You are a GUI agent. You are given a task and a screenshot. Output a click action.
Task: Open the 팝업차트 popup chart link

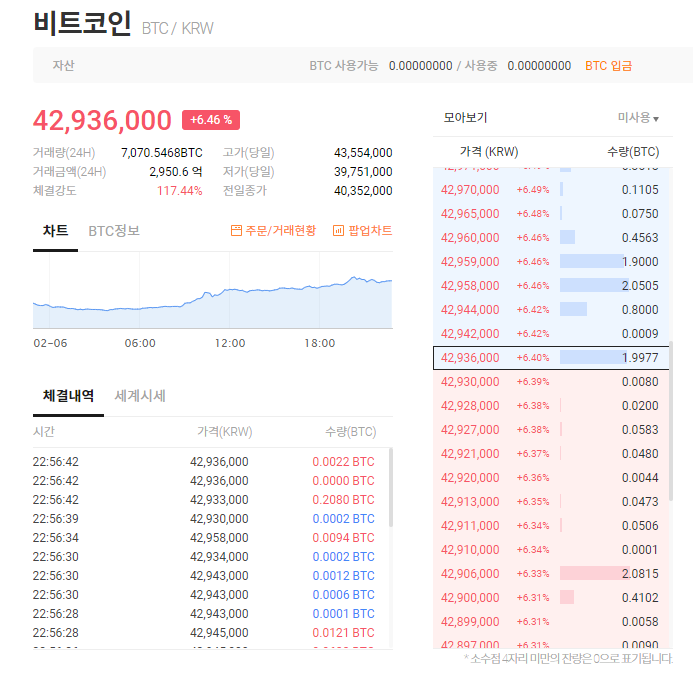coord(362,230)
